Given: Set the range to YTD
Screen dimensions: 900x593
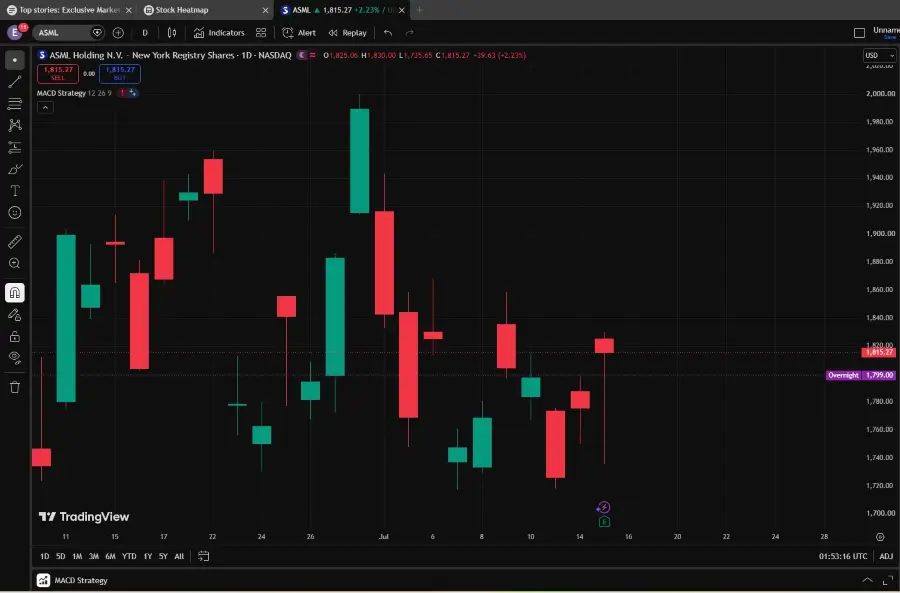Looking at the screenshot, I should point(129,556).
